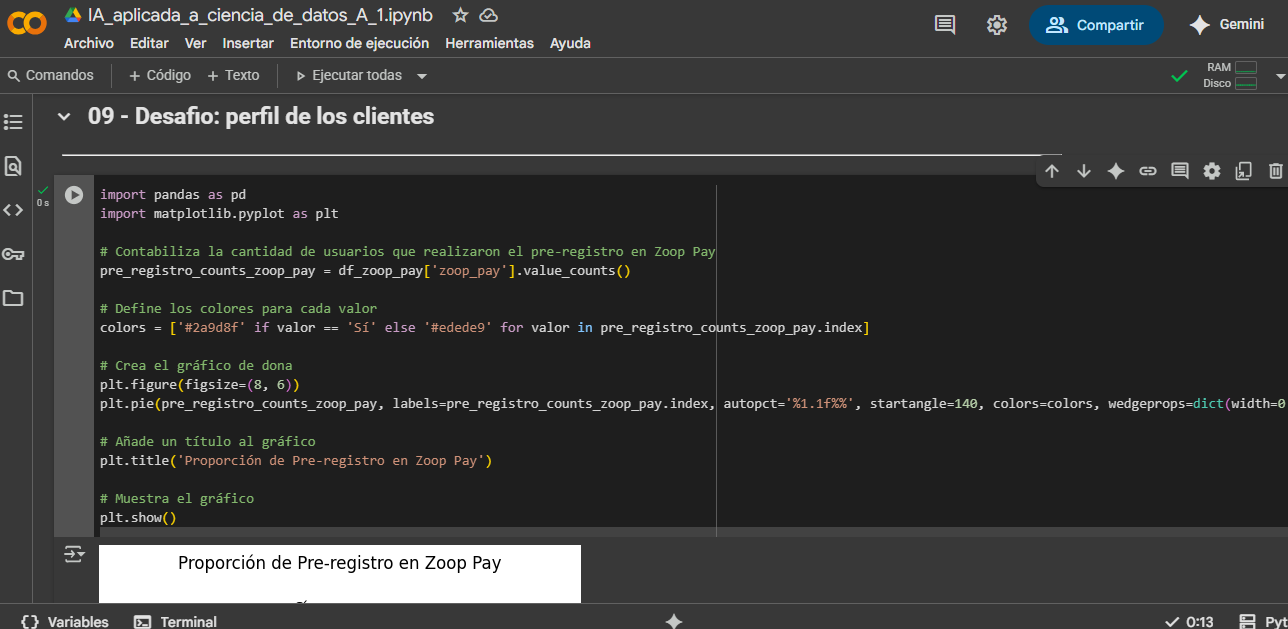The width and height of the screenshot is (1288, 629).
Task: Open the Comandos search palette
Action: 50,75
